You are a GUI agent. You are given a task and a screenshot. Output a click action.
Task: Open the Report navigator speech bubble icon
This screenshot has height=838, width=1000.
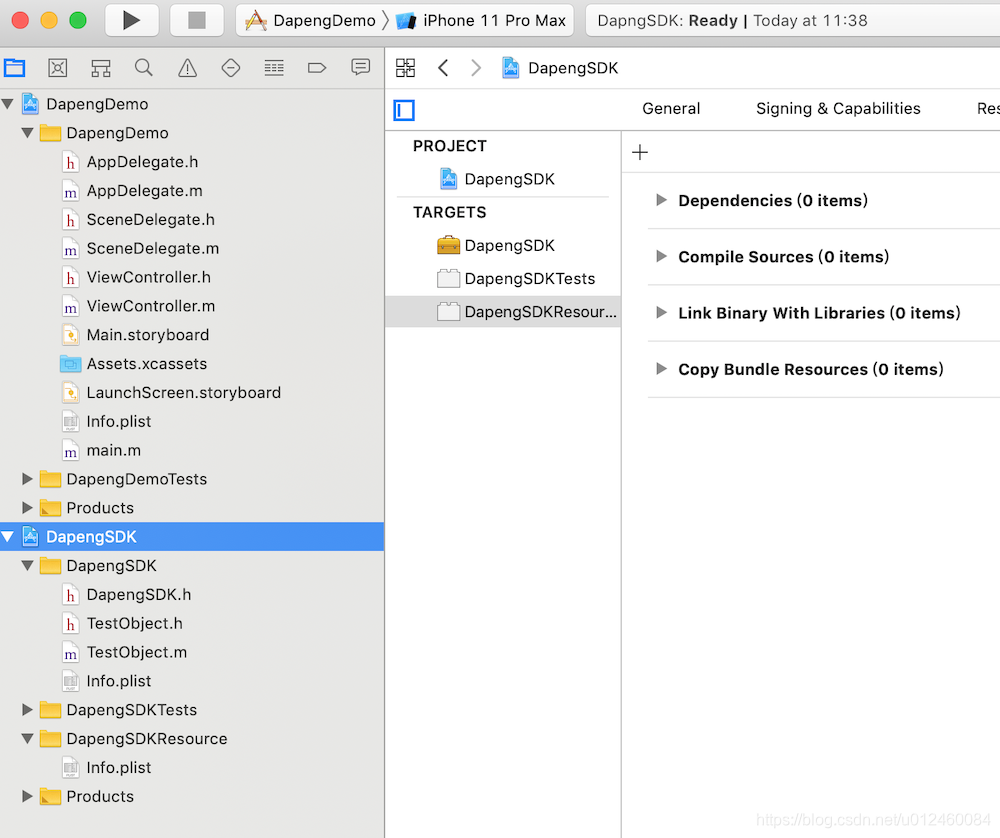[360, 67]
